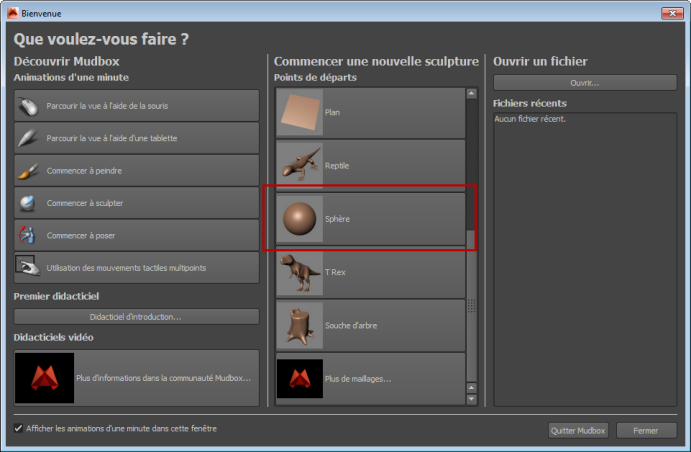Click the Plus de maillages… label

click(358, 379)
